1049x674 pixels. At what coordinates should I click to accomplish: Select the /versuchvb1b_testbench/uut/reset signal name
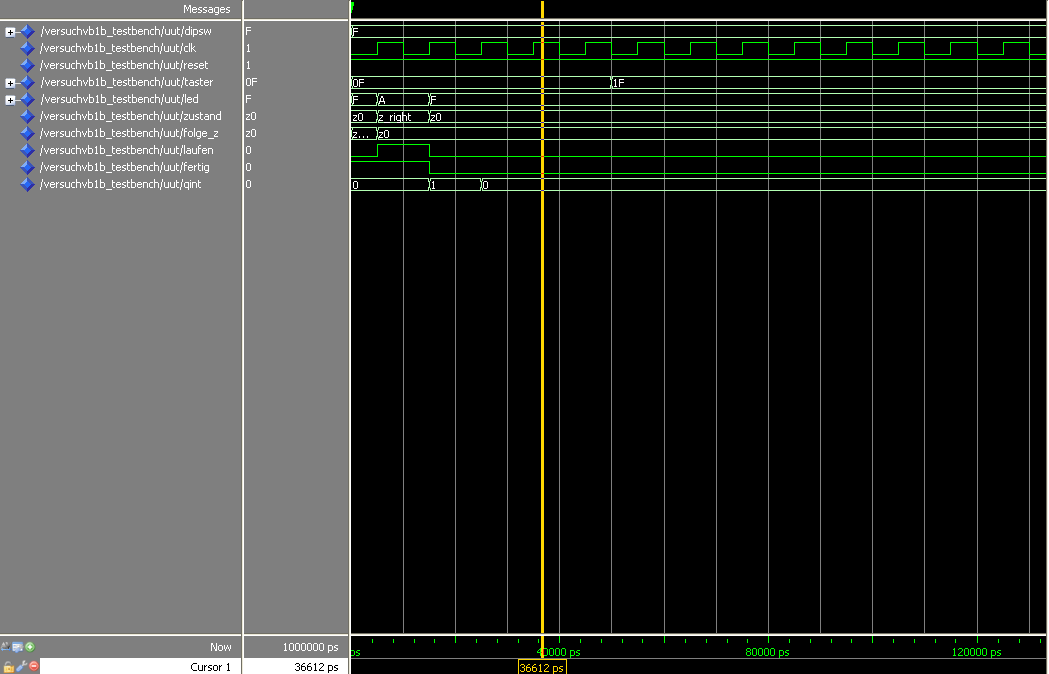(124, 66)
